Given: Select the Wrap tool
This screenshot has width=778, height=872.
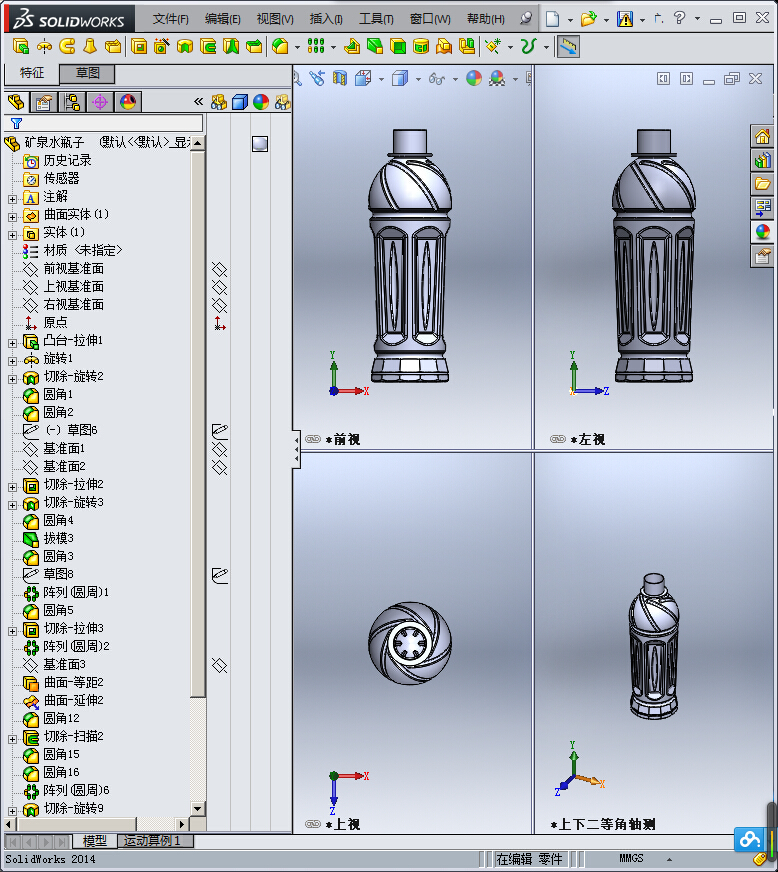Looking at the screenshot, I should (421, 47).
